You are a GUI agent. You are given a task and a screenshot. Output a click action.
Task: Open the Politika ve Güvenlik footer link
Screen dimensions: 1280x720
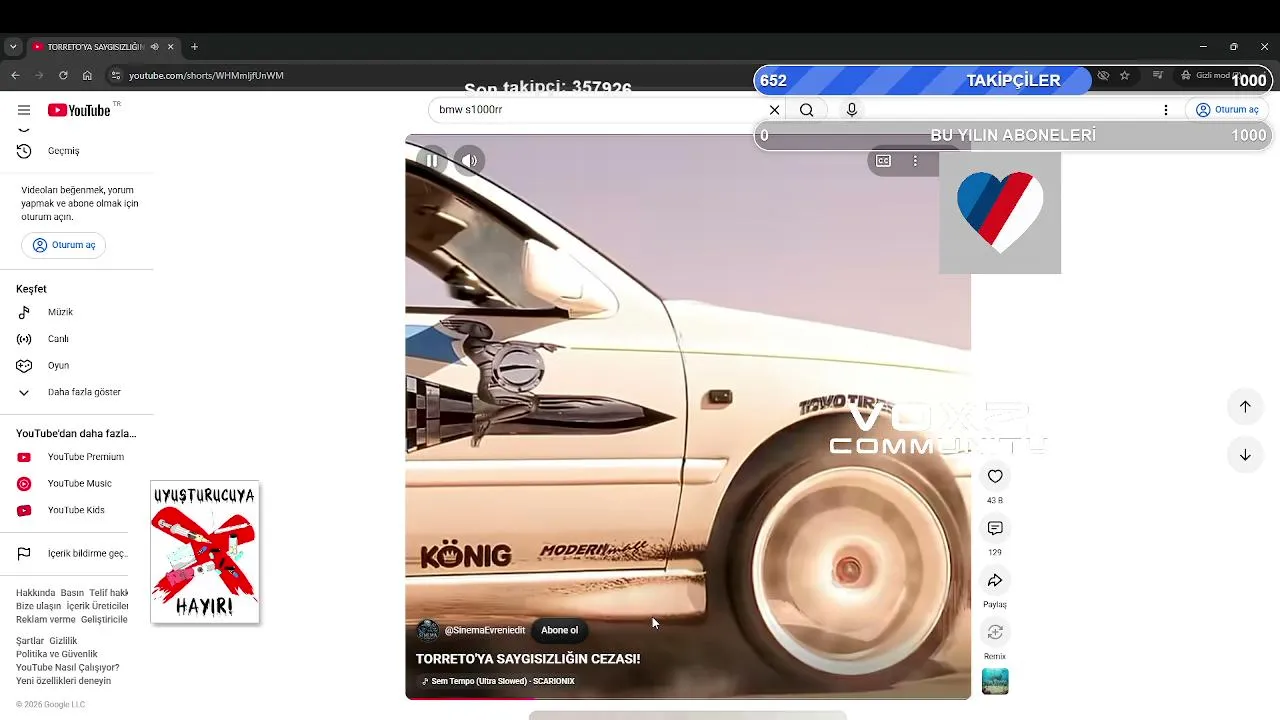57,654
